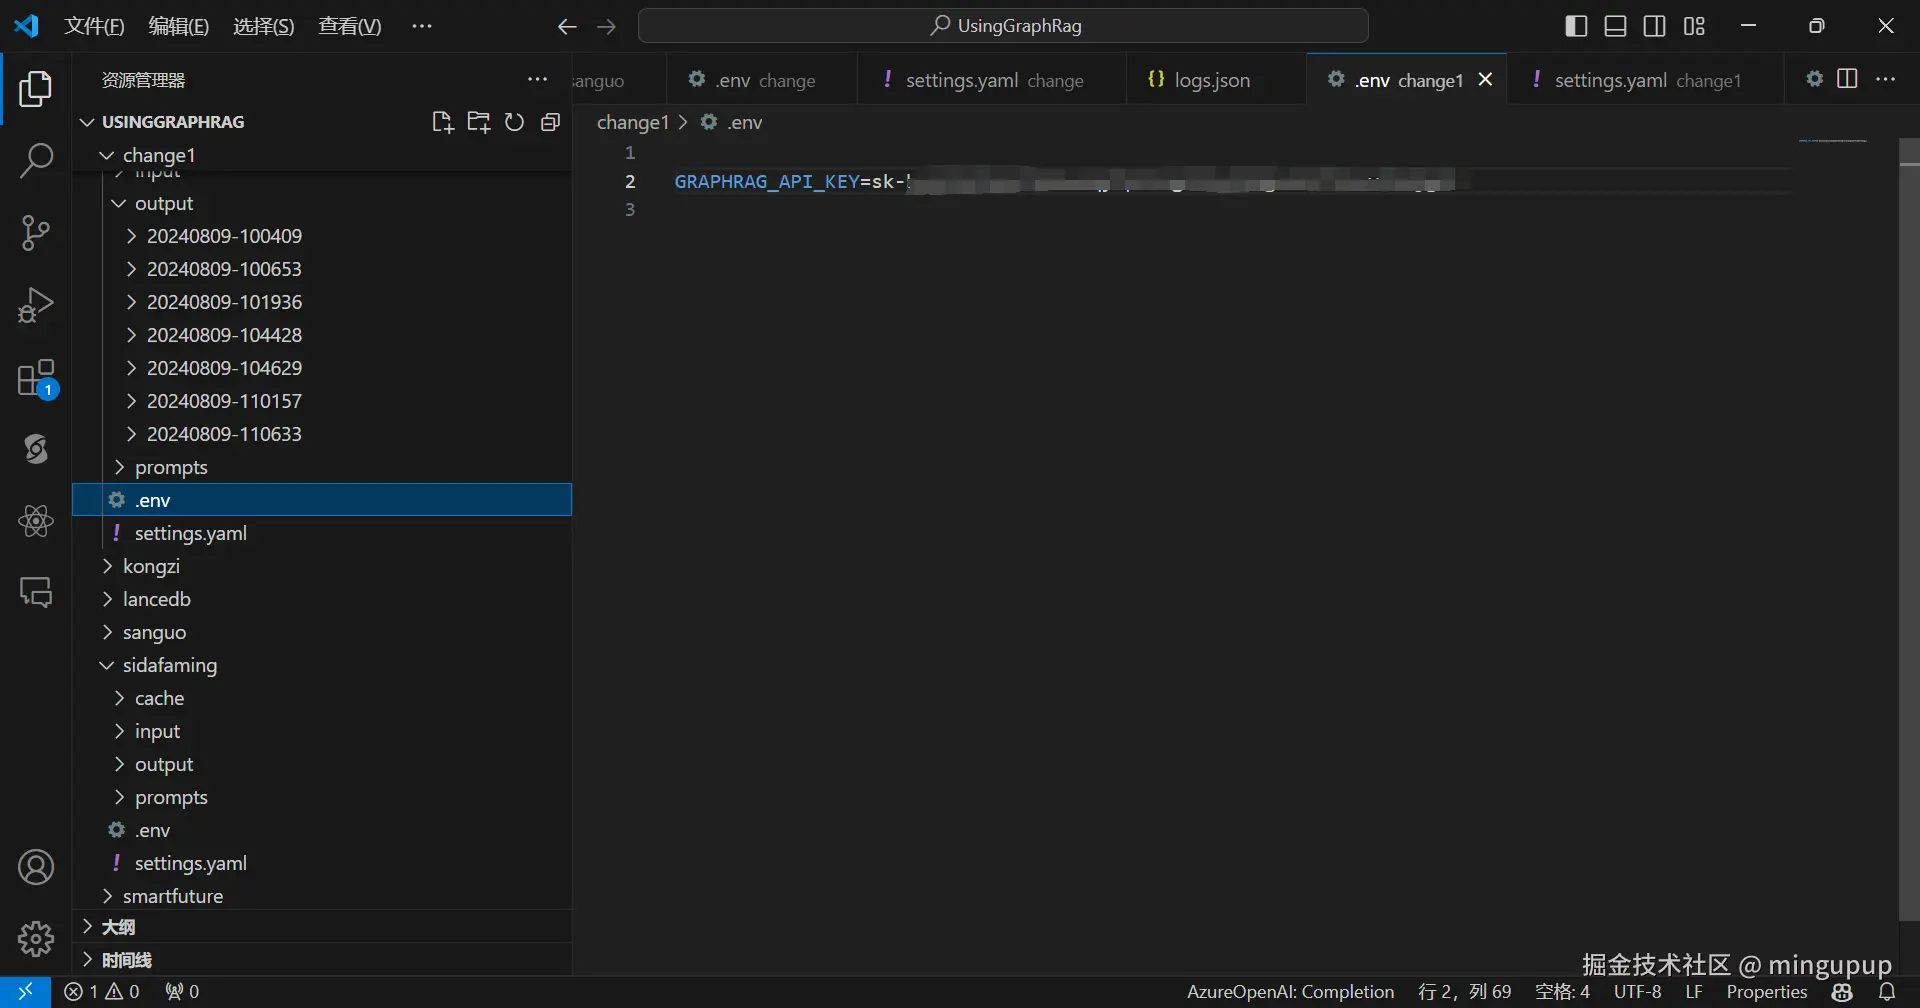Click the remote window indicator in status bar
The image size is (1920, 1008).
[x=25, y=991]
